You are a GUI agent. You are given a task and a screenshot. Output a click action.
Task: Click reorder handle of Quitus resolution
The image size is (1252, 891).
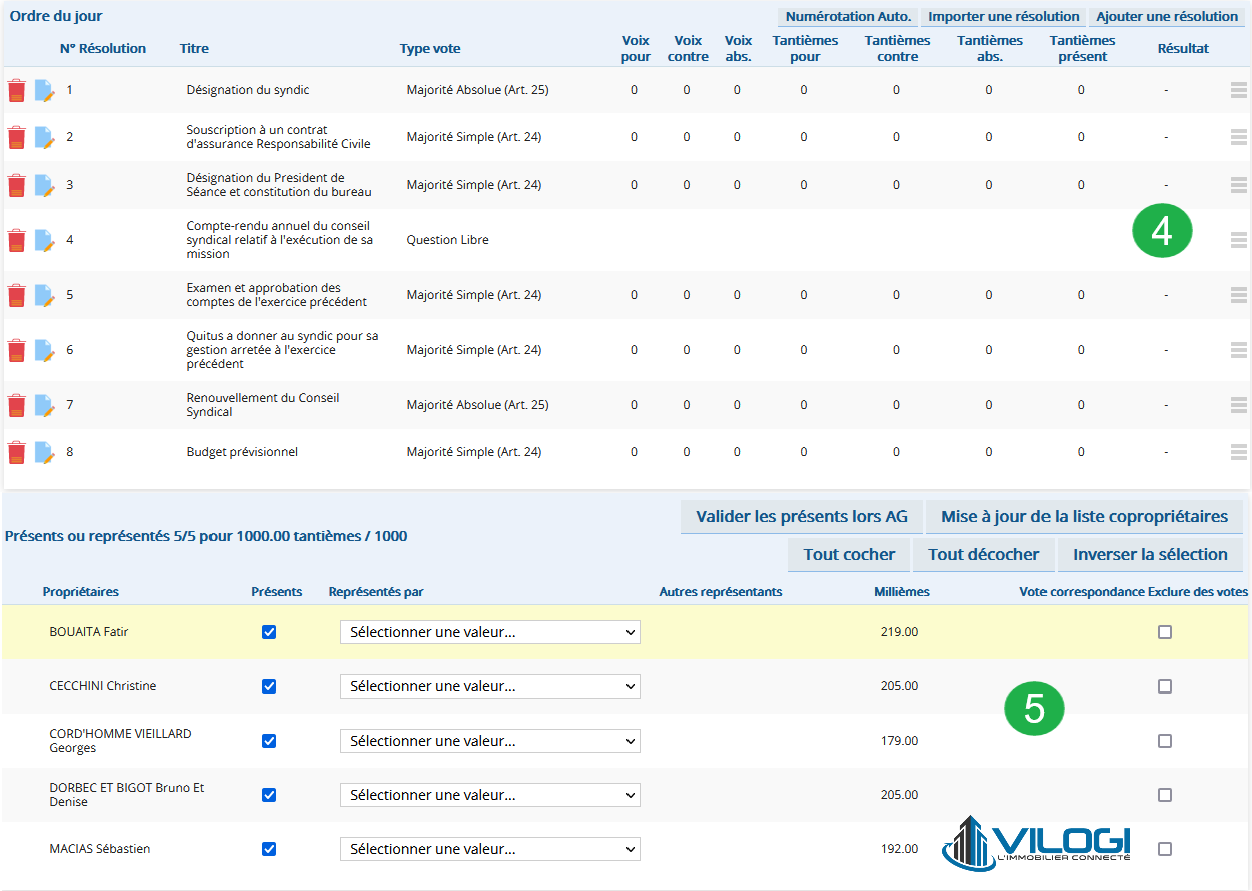tap(1239, 350)
